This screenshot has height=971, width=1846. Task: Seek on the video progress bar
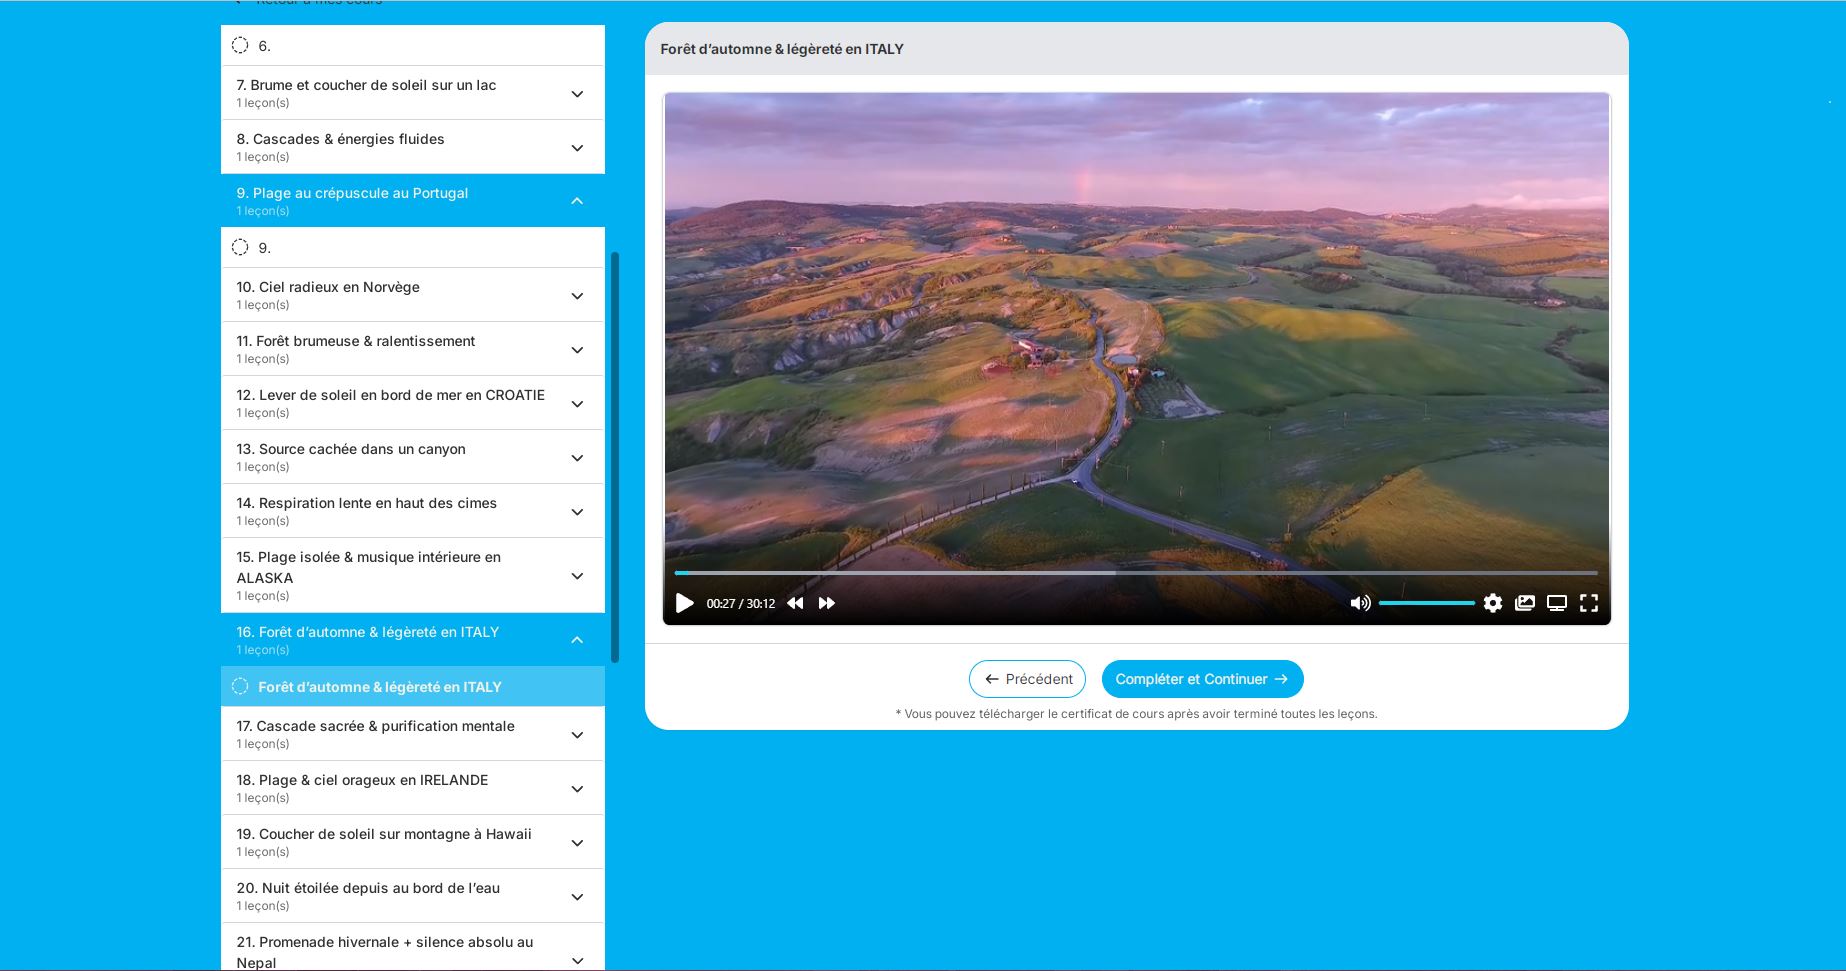pyautogui.click(x=1135, y=573)
